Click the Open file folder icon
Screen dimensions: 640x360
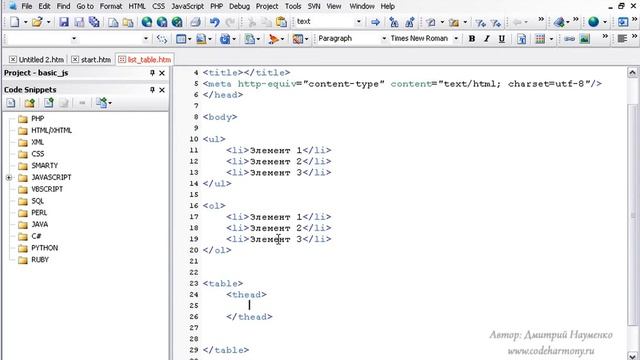pyautogui.click(x=37, y=22)
